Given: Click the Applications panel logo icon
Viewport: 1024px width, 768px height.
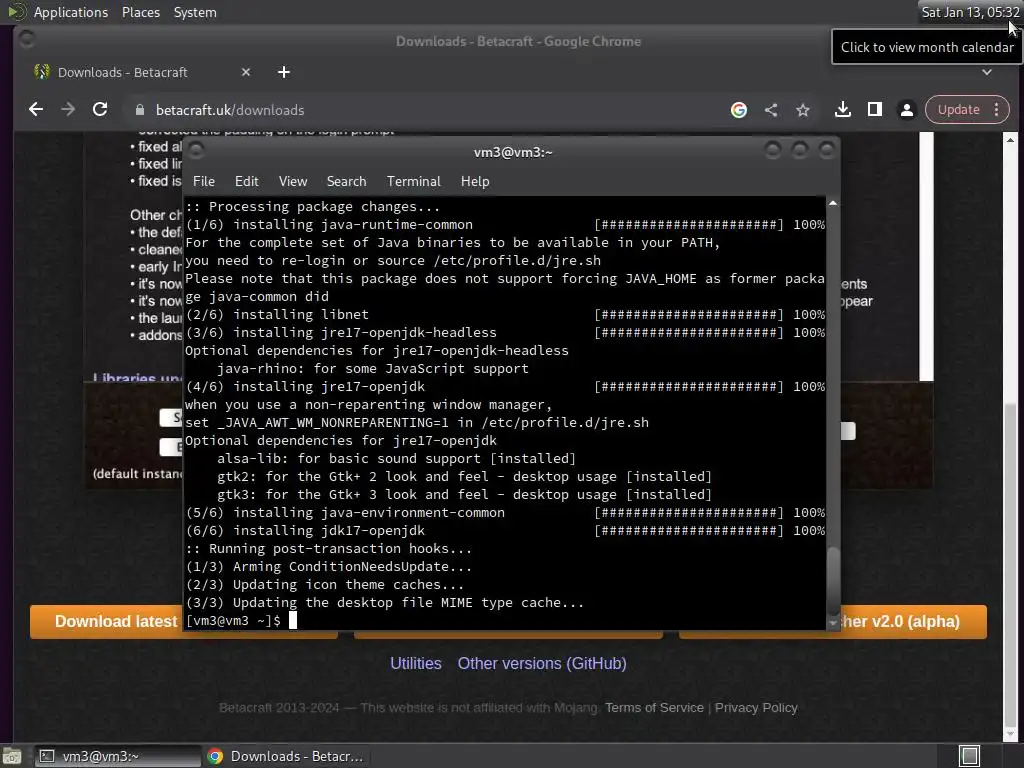Looking at the screenshot, I should coord(16,12).
